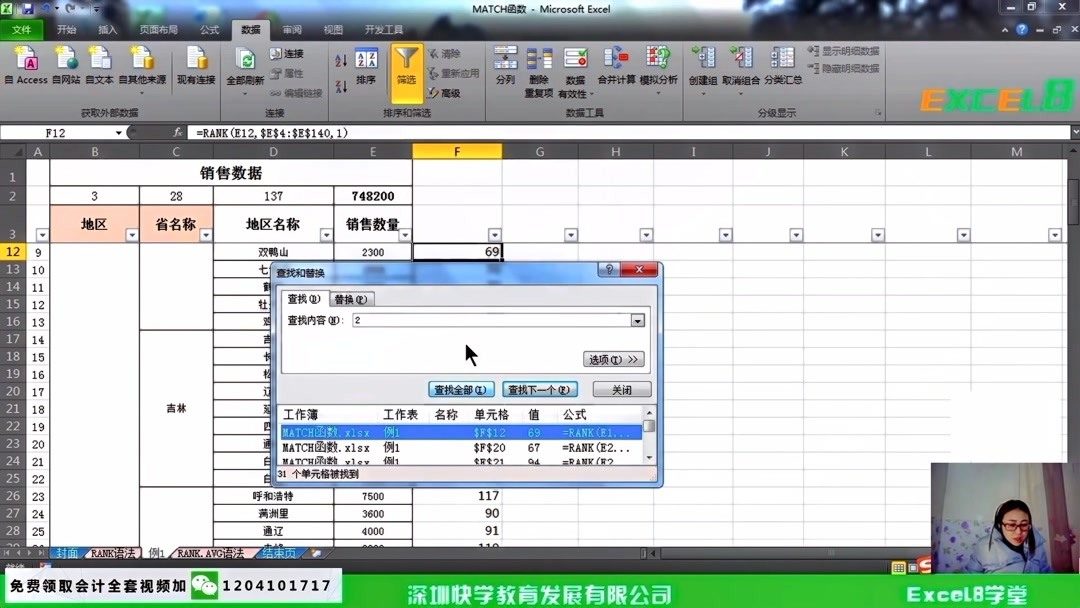Switch to the 替换 tab
The width and height of the screenshot is (1080, 608).
(351, 298)
